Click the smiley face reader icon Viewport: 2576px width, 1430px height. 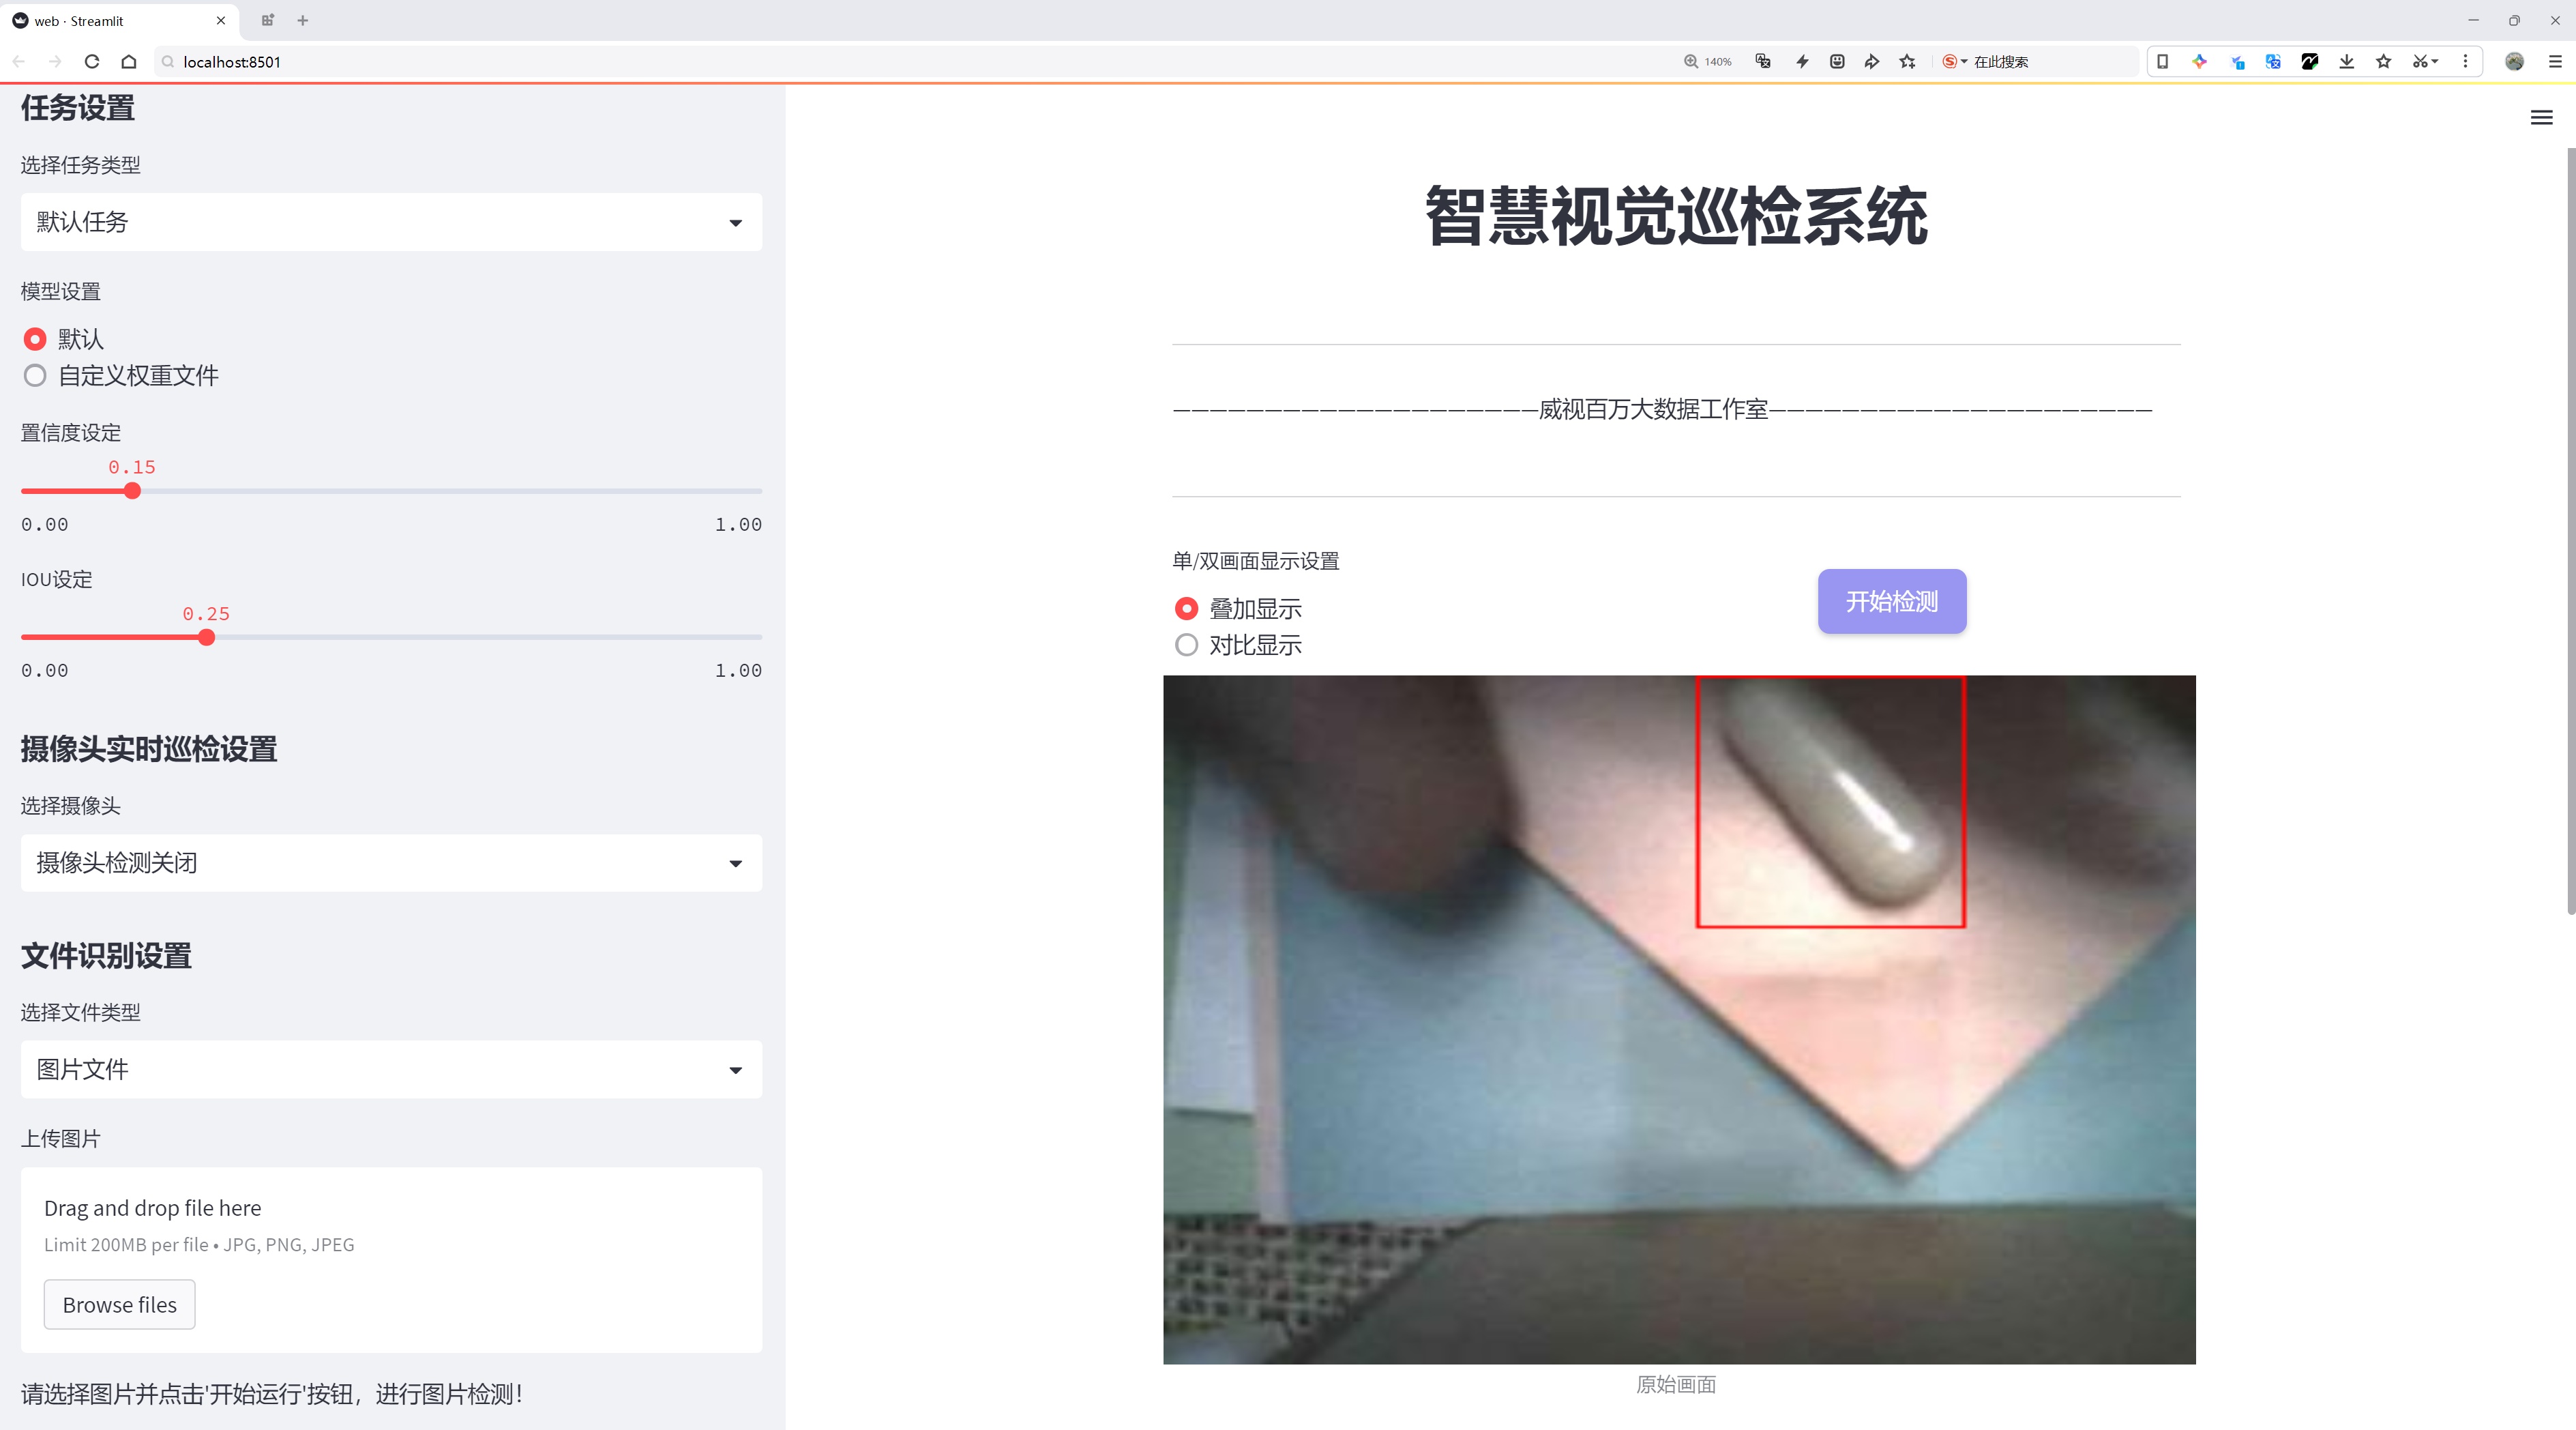click(x=1837, y=61)
